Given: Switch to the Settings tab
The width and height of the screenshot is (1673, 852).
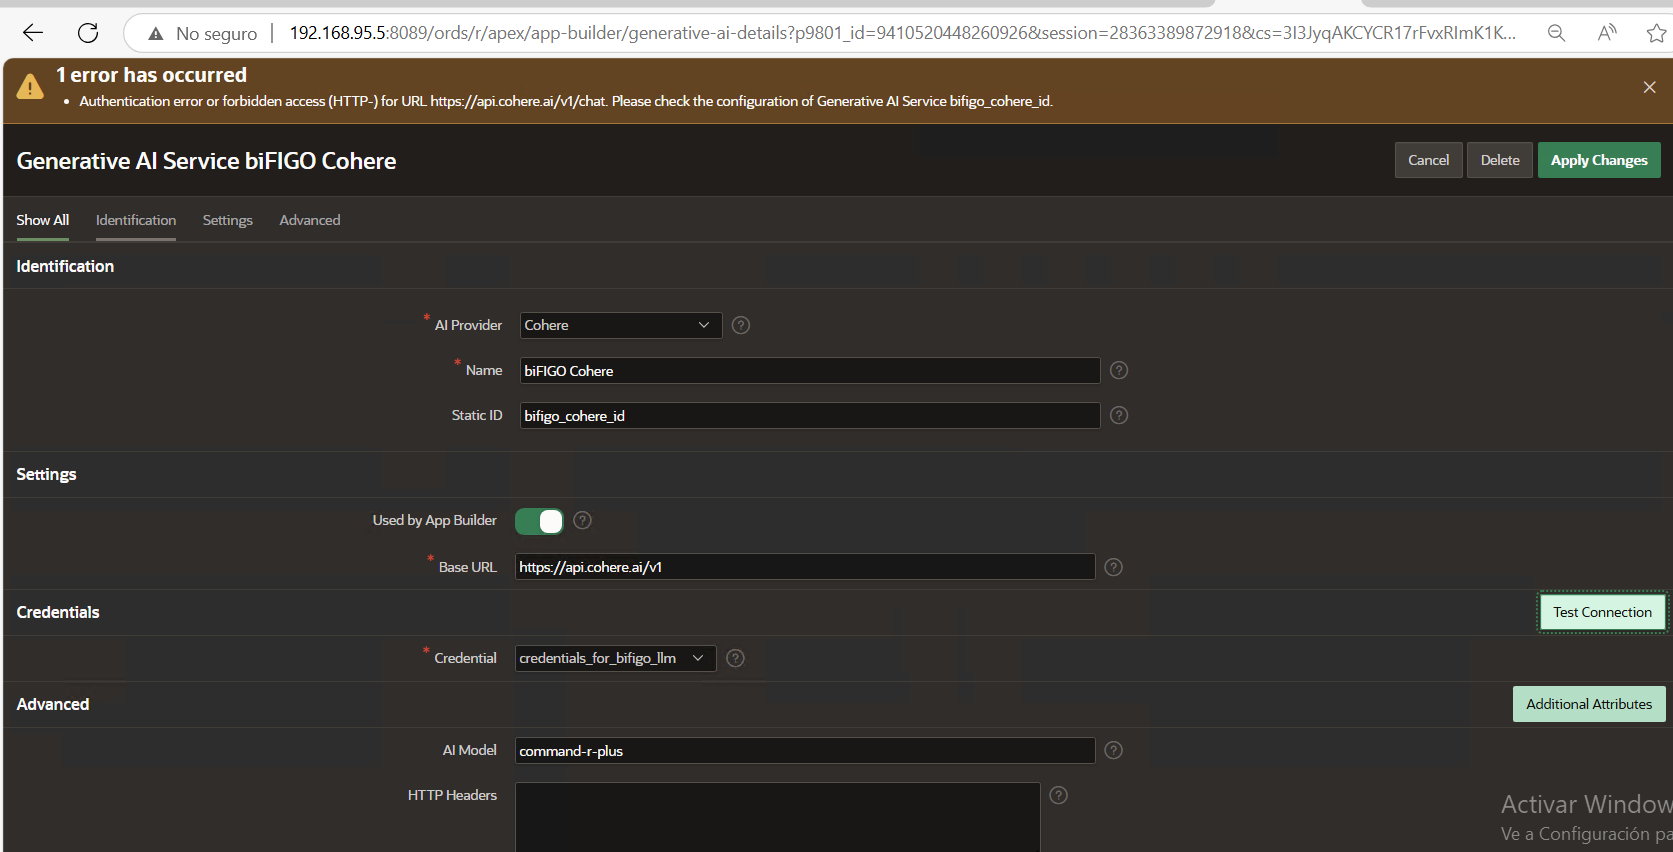Looking at the screenshot, I should coord(228,220).
